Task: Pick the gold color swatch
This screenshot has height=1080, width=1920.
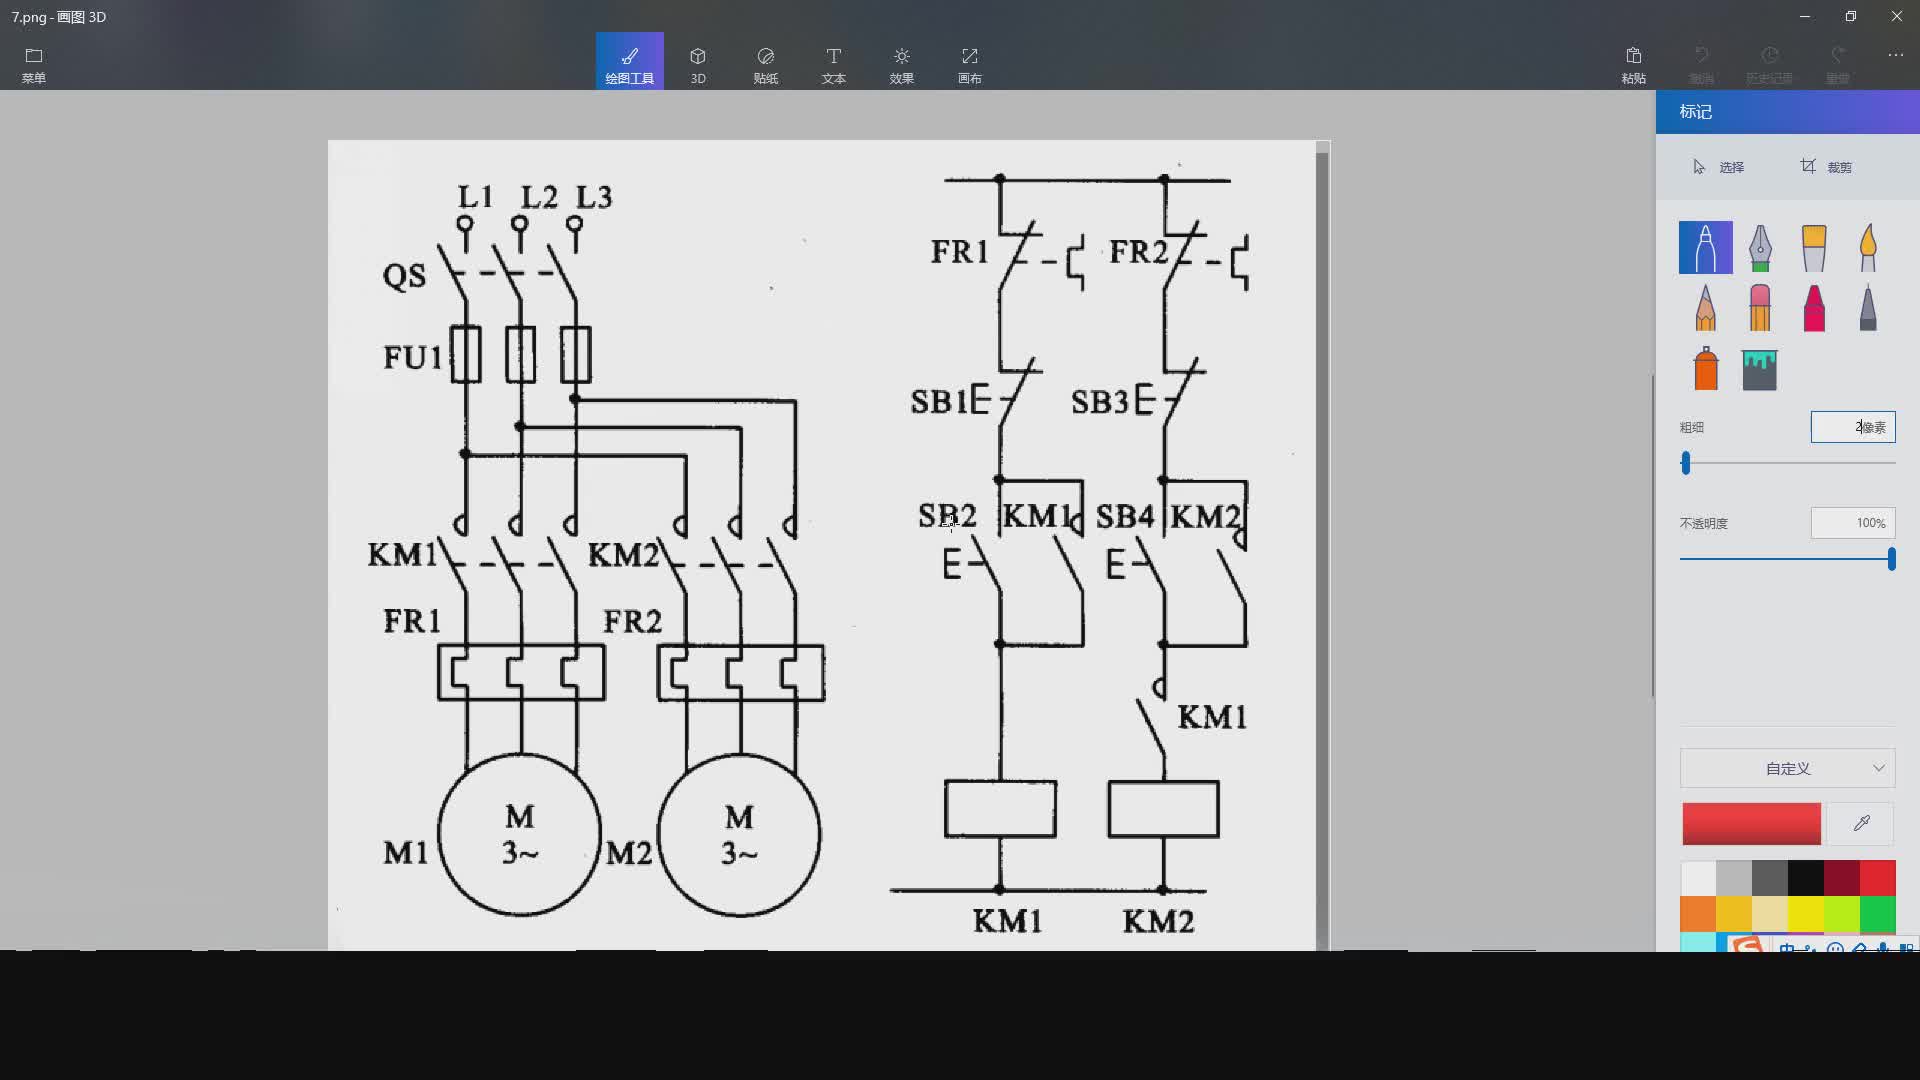Action: 1734,914
